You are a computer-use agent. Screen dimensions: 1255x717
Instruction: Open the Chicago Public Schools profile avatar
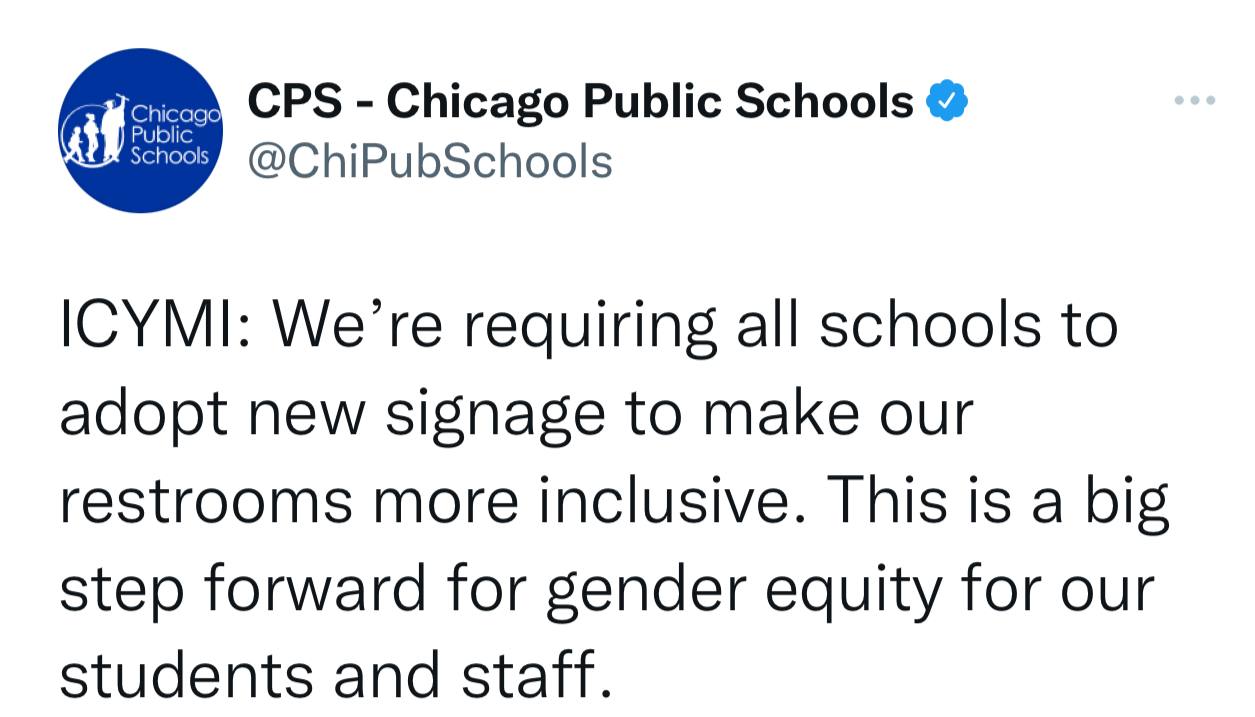(x=140, y=131)
